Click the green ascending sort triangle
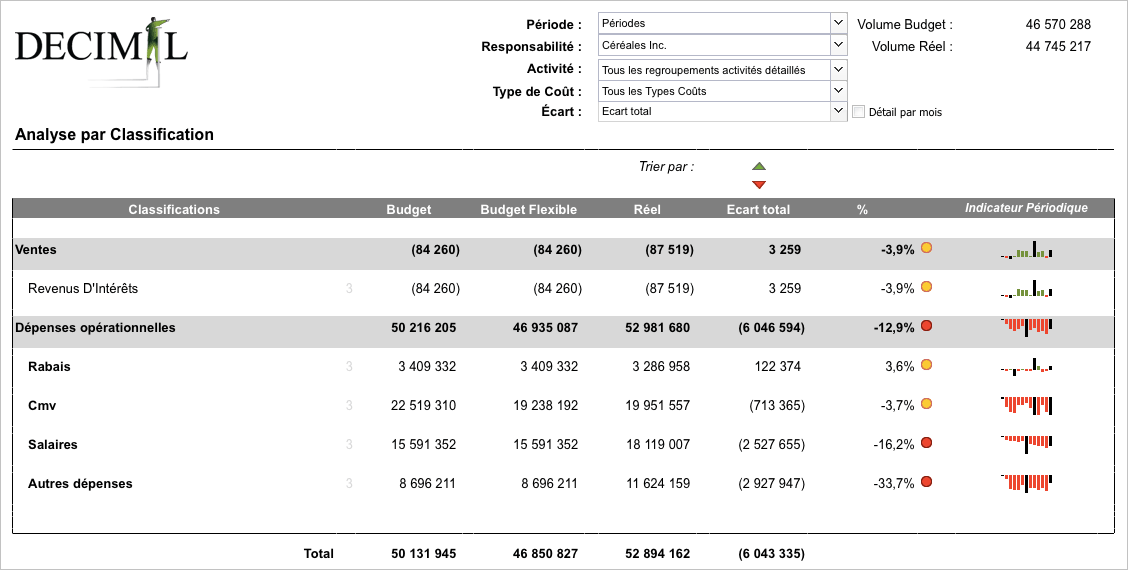Viewport: 1128px width, 570px height. pyautogui.click(x=758, y=166)
